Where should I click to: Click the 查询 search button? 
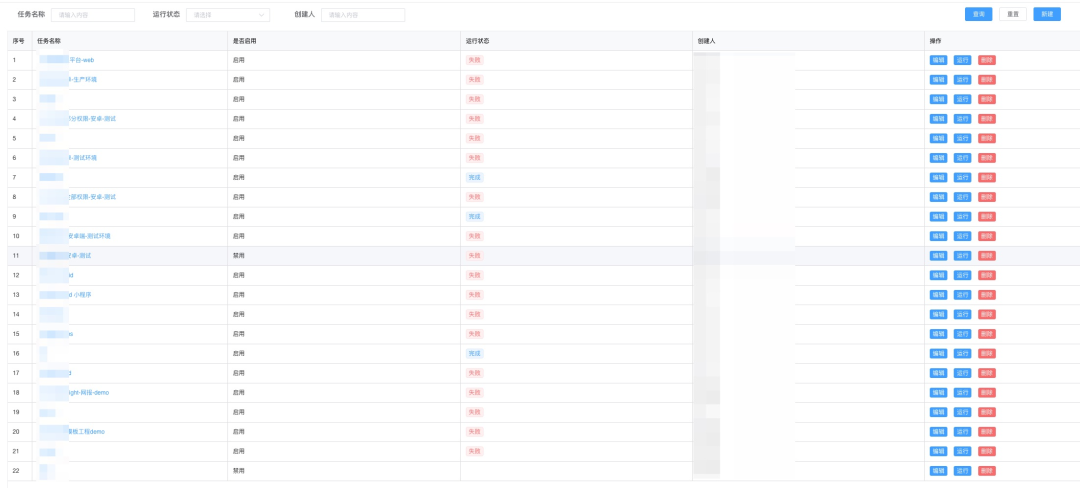[978, 14]
